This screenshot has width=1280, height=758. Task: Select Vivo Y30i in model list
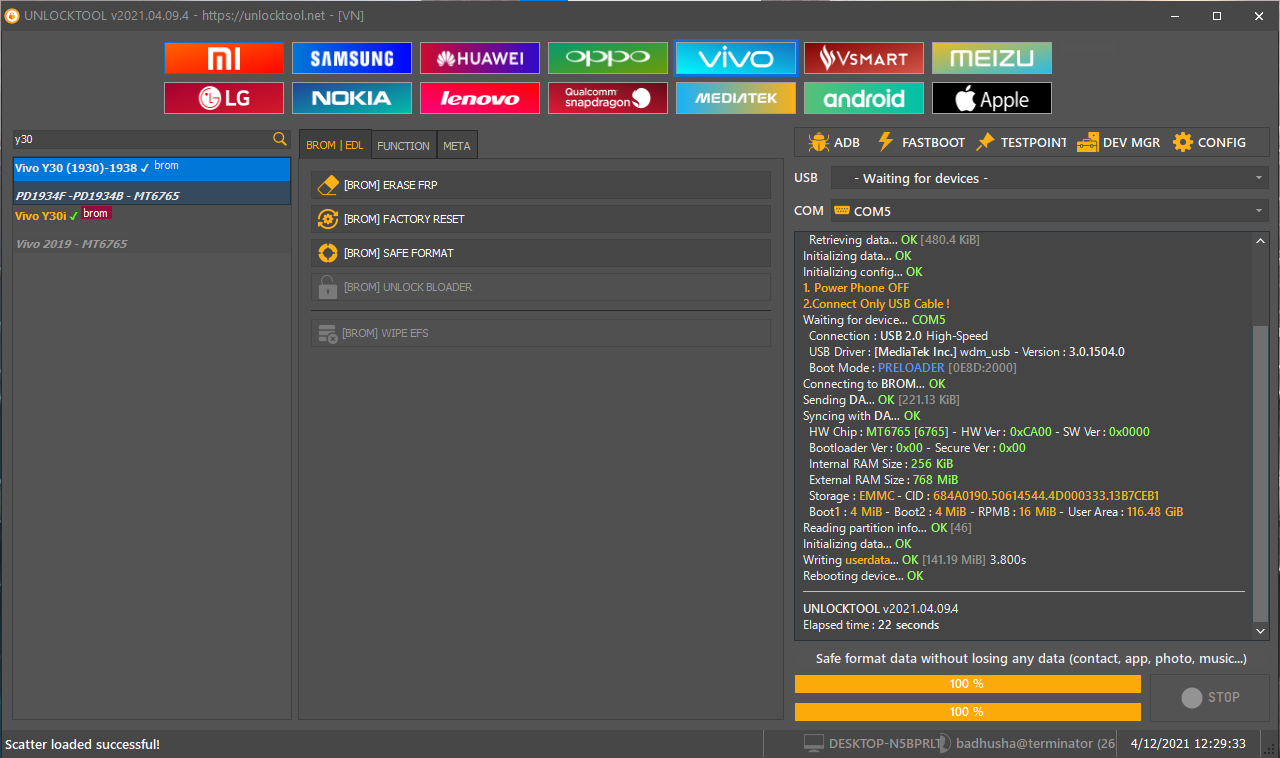[152, 216]
